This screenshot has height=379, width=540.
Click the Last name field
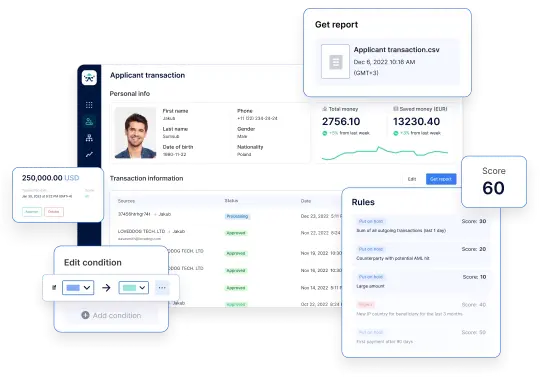coord(175,133)
